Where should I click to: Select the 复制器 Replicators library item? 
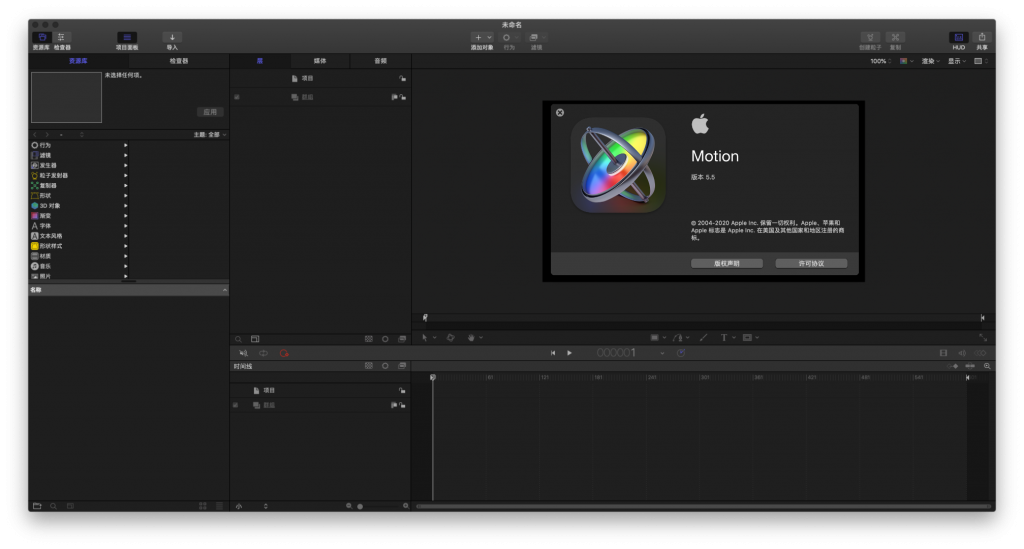point(78,186)
